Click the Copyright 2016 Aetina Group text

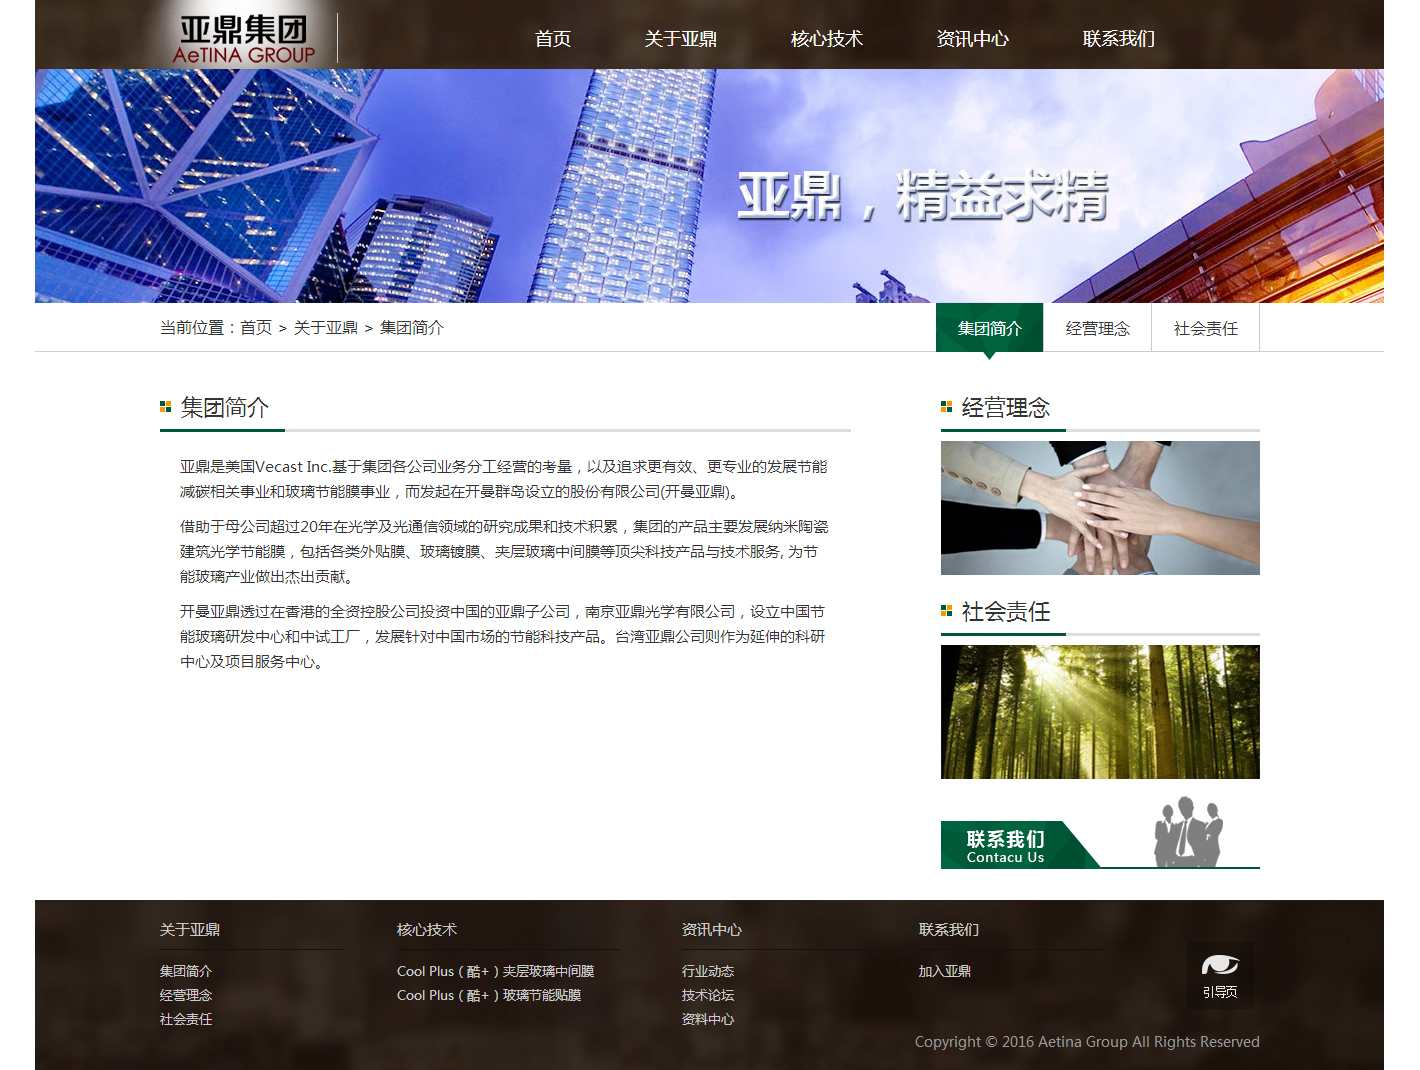pos(1087,1042)
